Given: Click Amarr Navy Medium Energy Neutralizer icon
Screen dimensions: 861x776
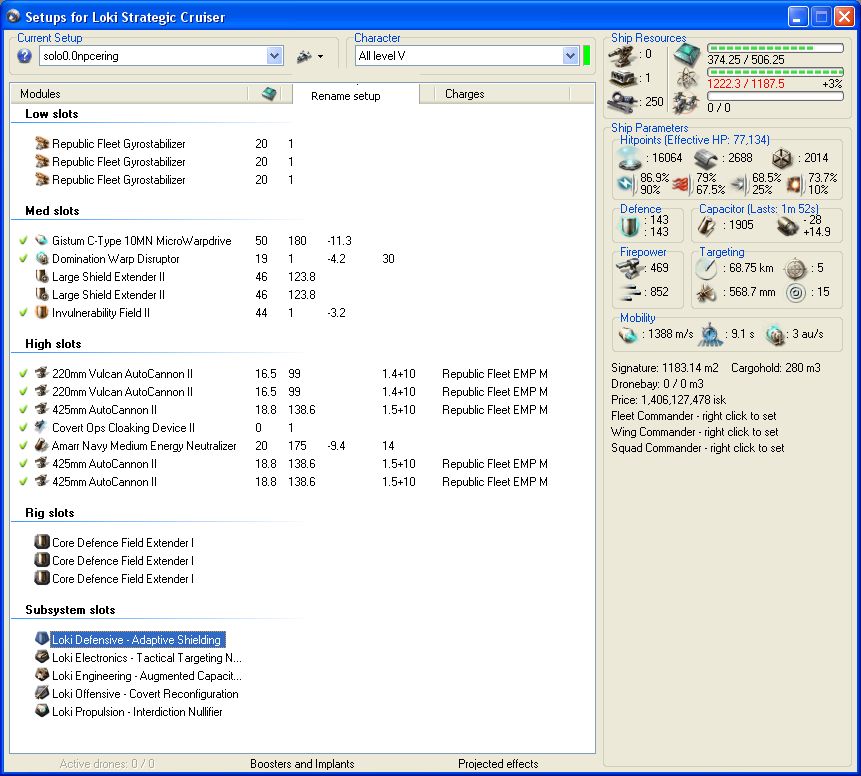Looking at the screenshot, I should click(42, 445).
